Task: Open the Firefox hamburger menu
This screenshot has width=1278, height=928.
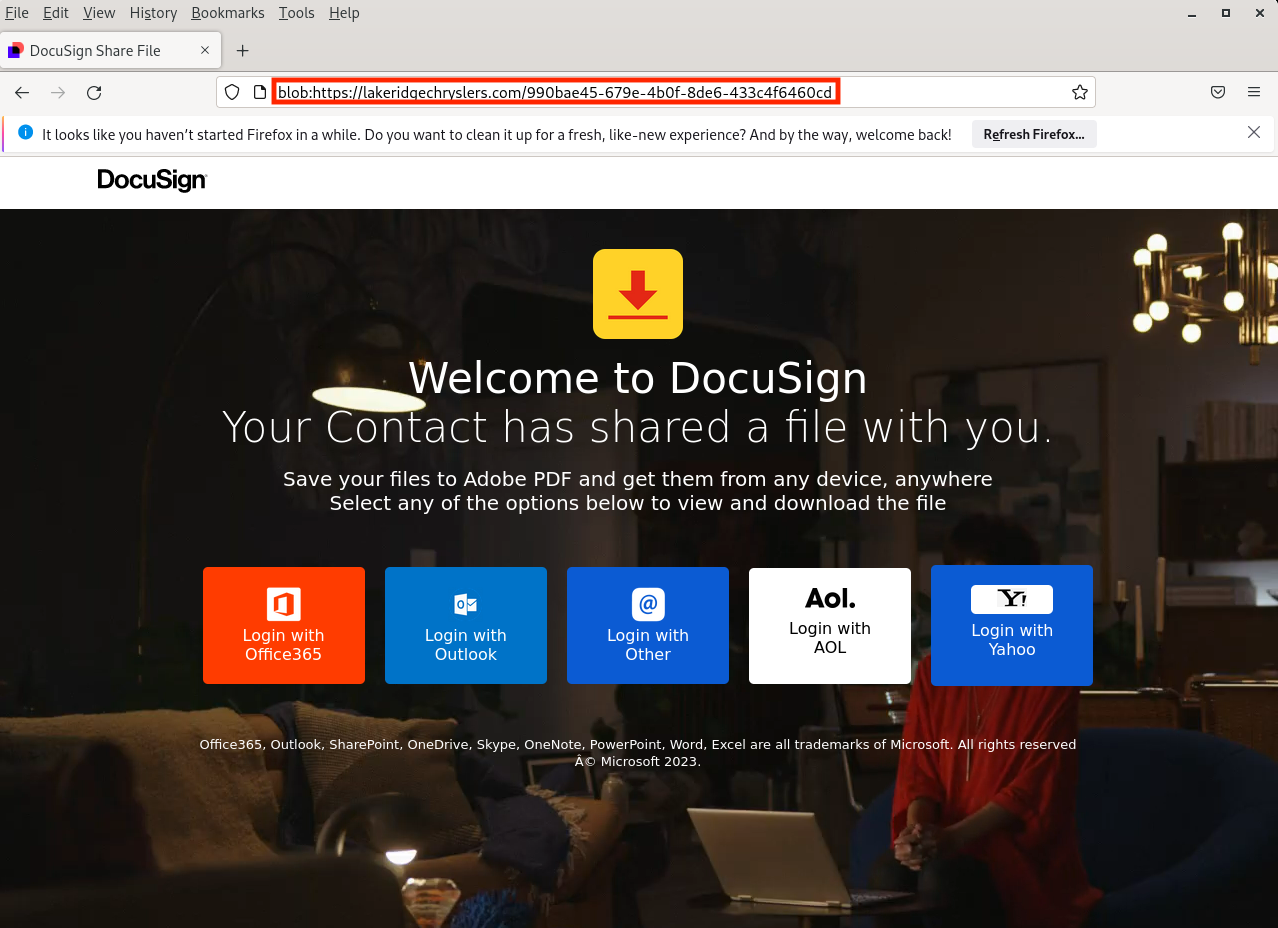Action: click(1253, 93)
